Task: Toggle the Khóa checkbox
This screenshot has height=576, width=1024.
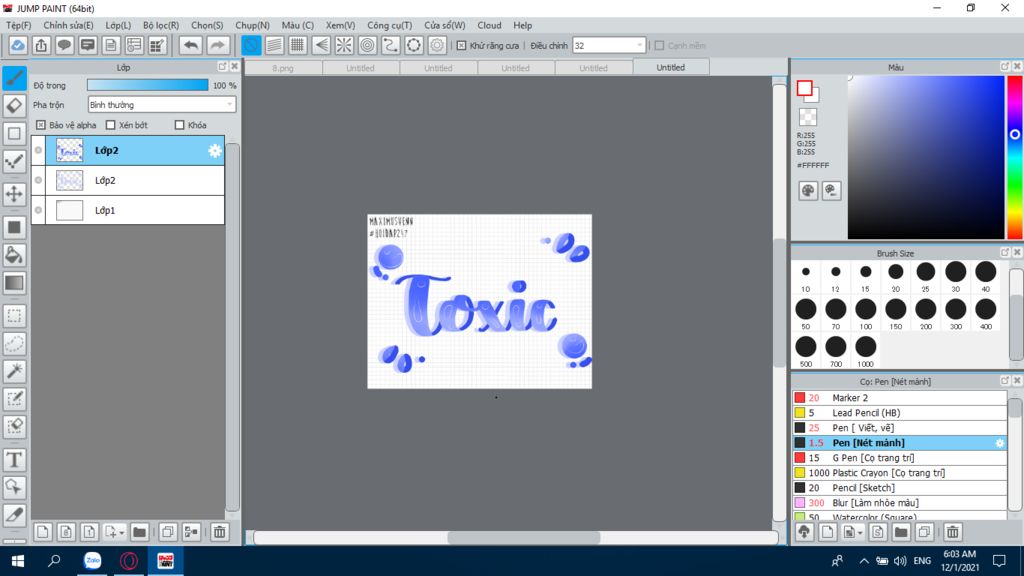Action: (180, 125)
